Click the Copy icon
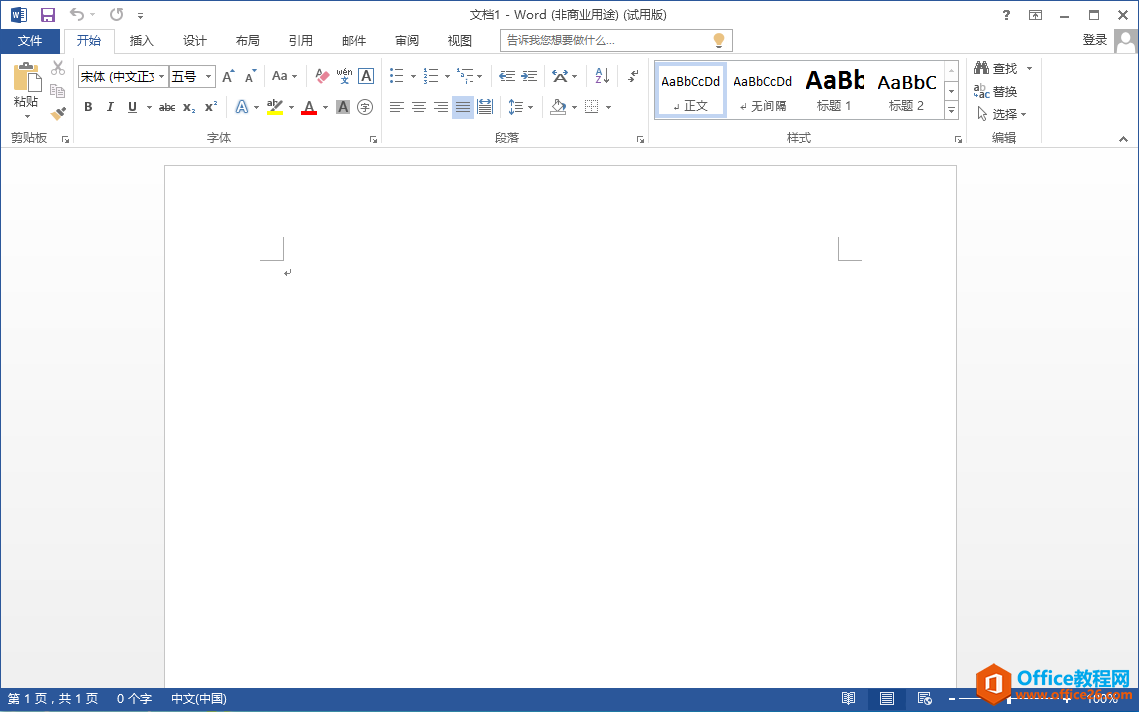The width and height of the screenshot is (1139, 712). pyautogui.click(x=58, y=91)
